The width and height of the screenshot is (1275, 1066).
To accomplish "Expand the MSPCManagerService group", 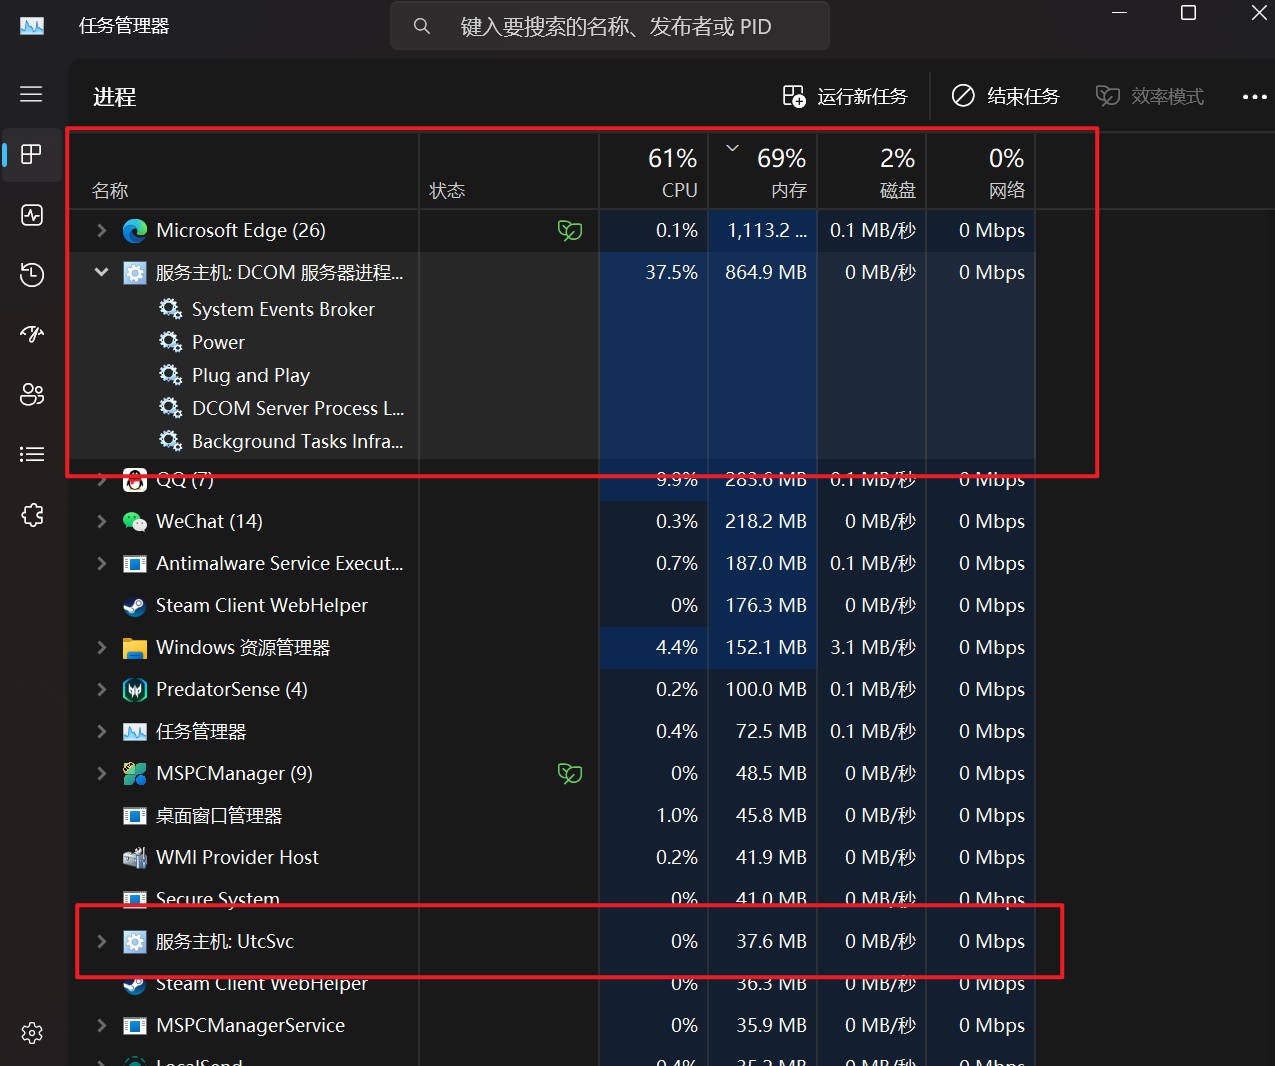I will click(x=101, y=1025).
